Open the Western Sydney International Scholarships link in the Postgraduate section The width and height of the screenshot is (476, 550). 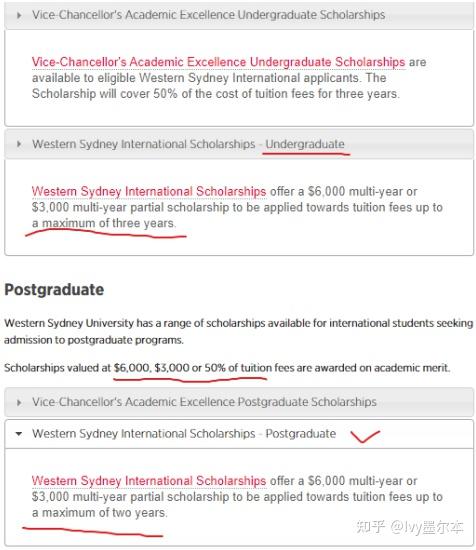click(149, 481)
